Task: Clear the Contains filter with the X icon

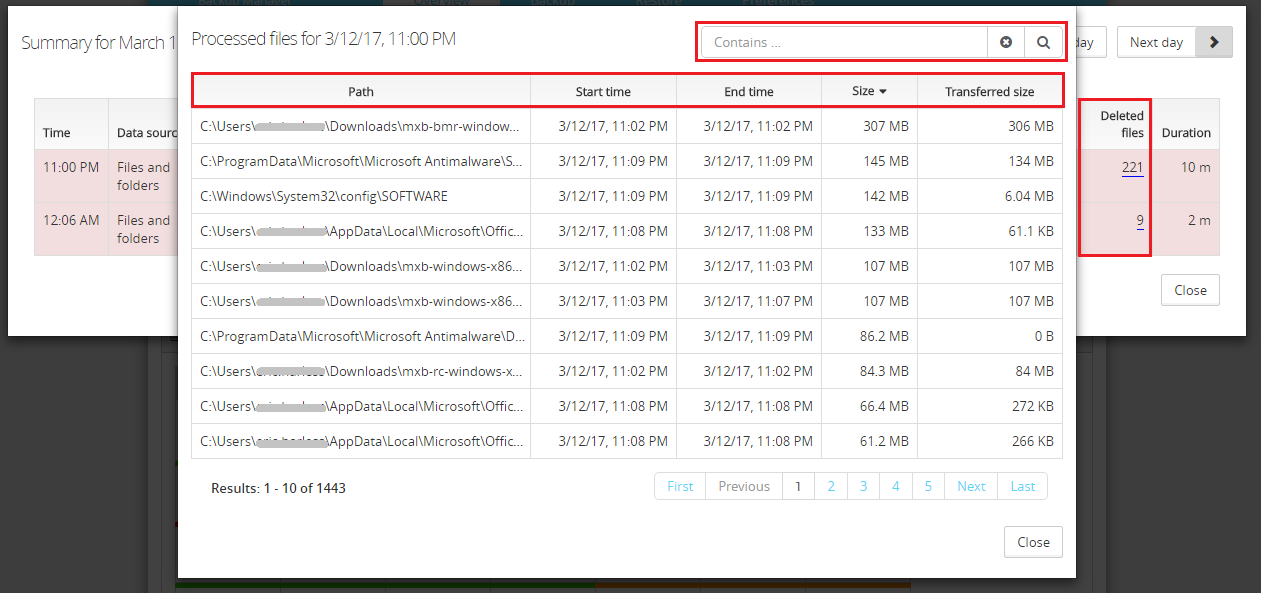Action: click(1006, 41)
